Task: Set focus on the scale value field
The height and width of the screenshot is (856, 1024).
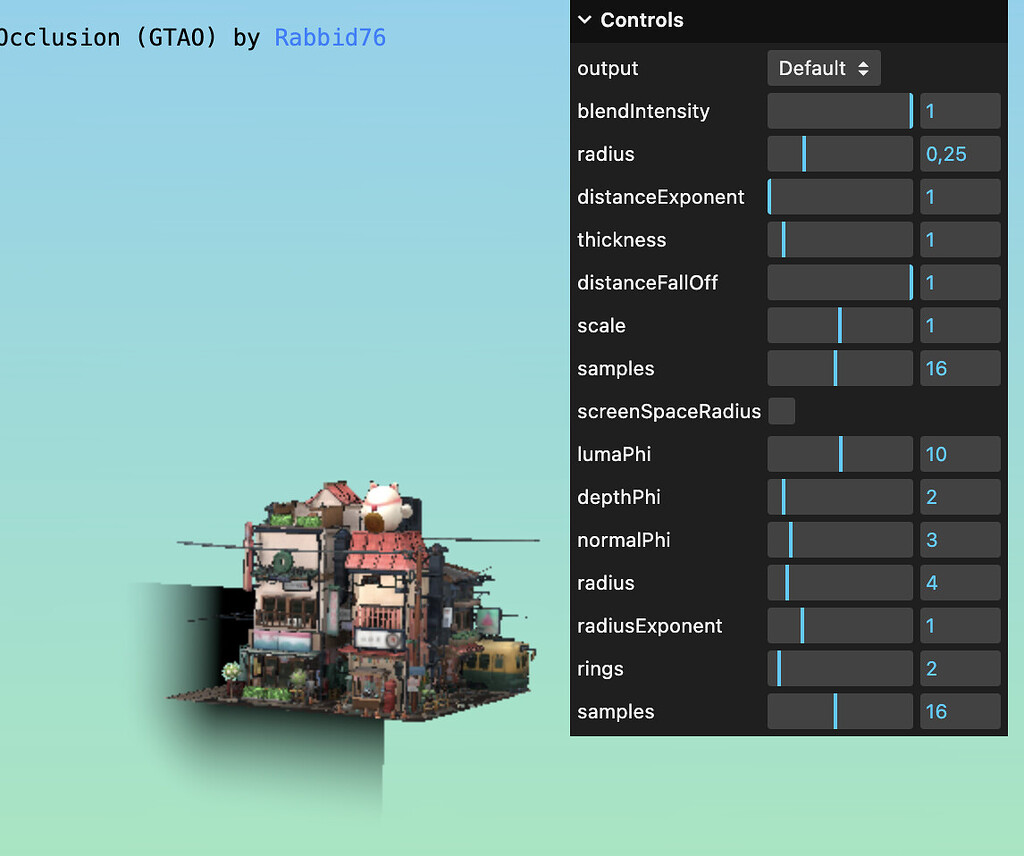Action: click(x=959, y=325)
